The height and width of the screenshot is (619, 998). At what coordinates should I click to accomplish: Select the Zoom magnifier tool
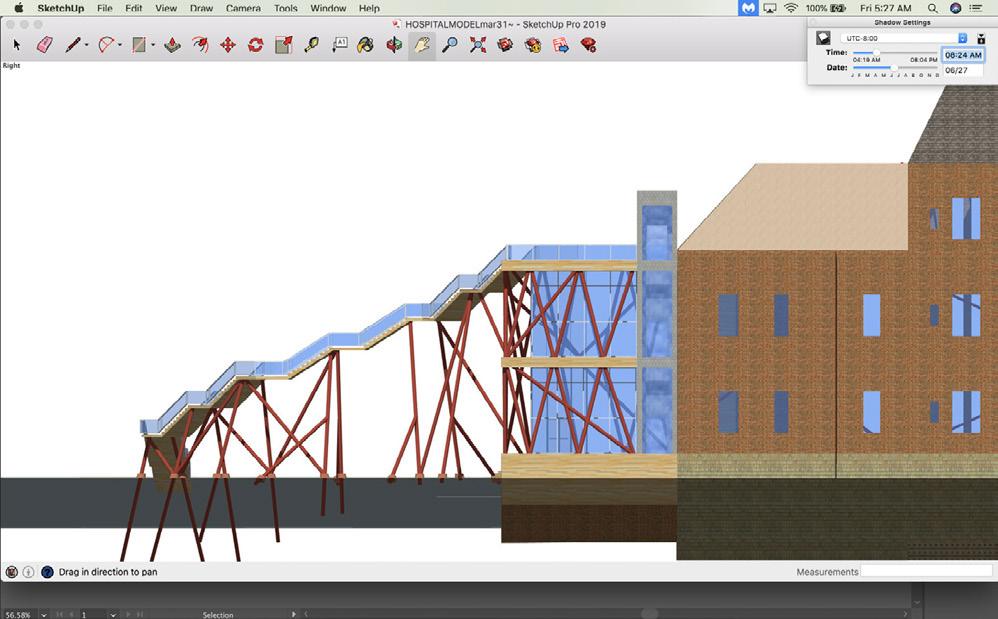coord(450,45)
